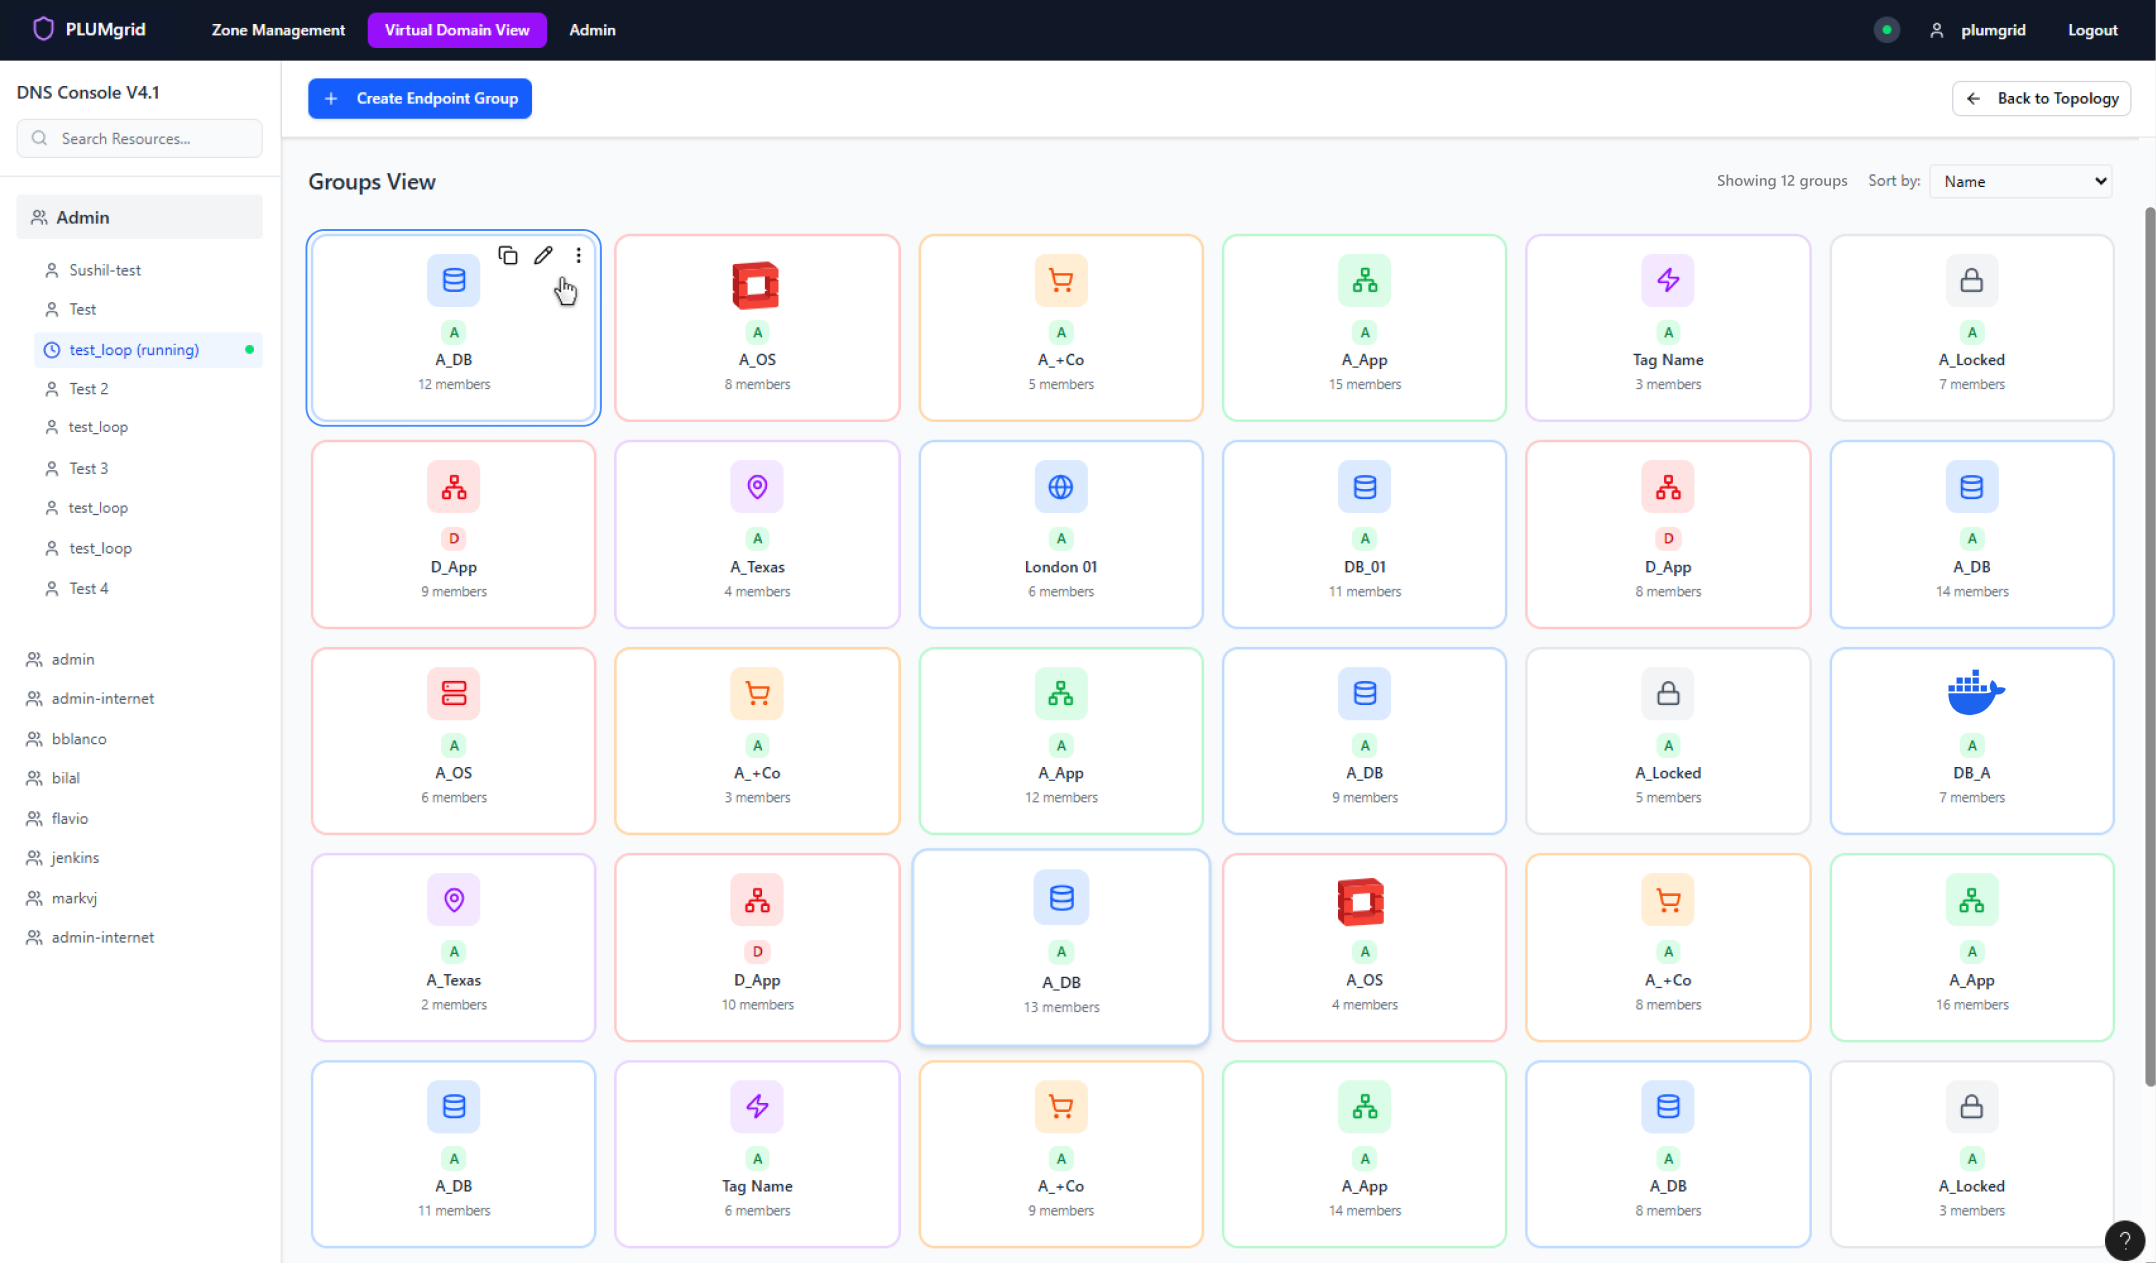Click Create Endpoint Group button
Viewport: 2156px width, 1263px height.
click(x=420, y=98)
